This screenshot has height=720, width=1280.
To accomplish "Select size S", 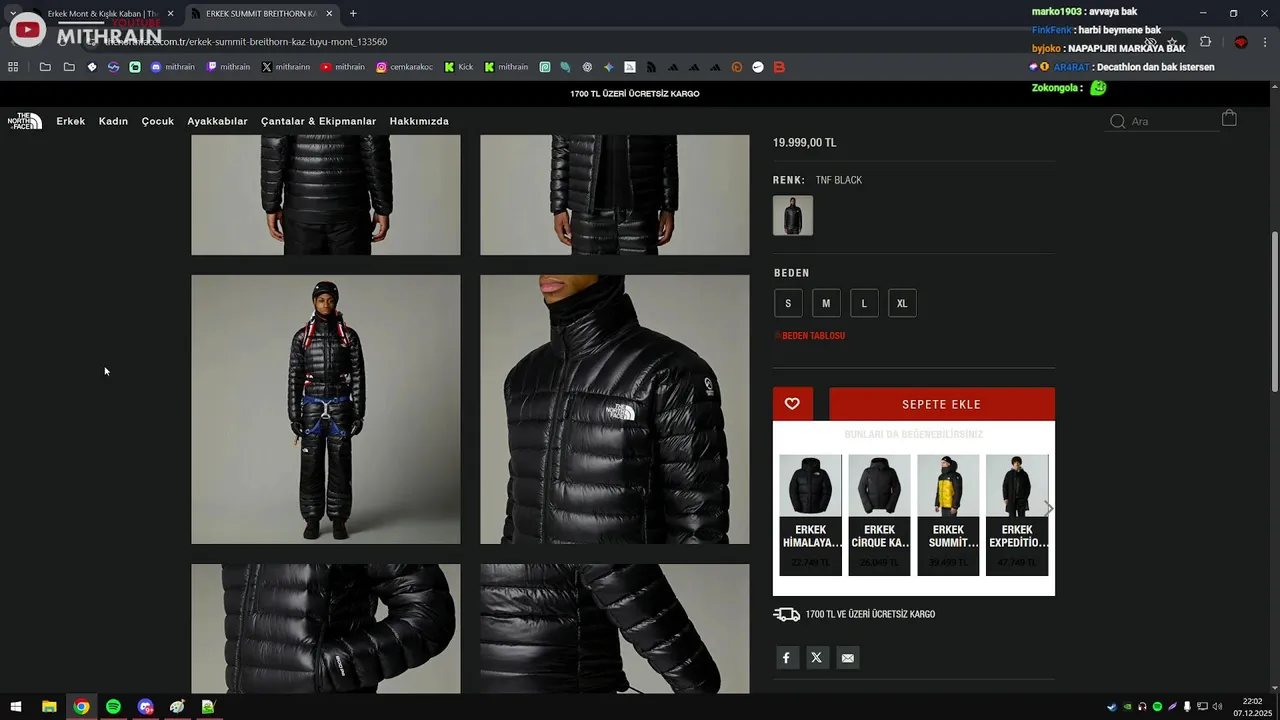I will click(788, 303).
